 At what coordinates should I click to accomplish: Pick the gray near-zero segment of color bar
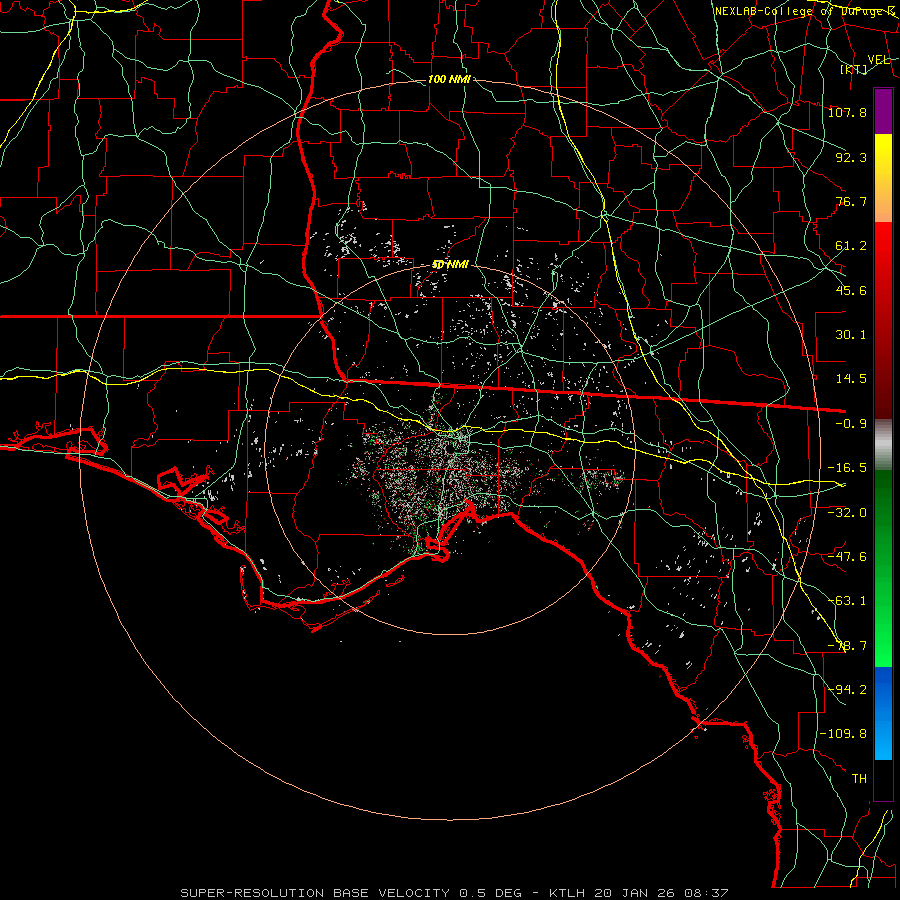coord(883,445)
